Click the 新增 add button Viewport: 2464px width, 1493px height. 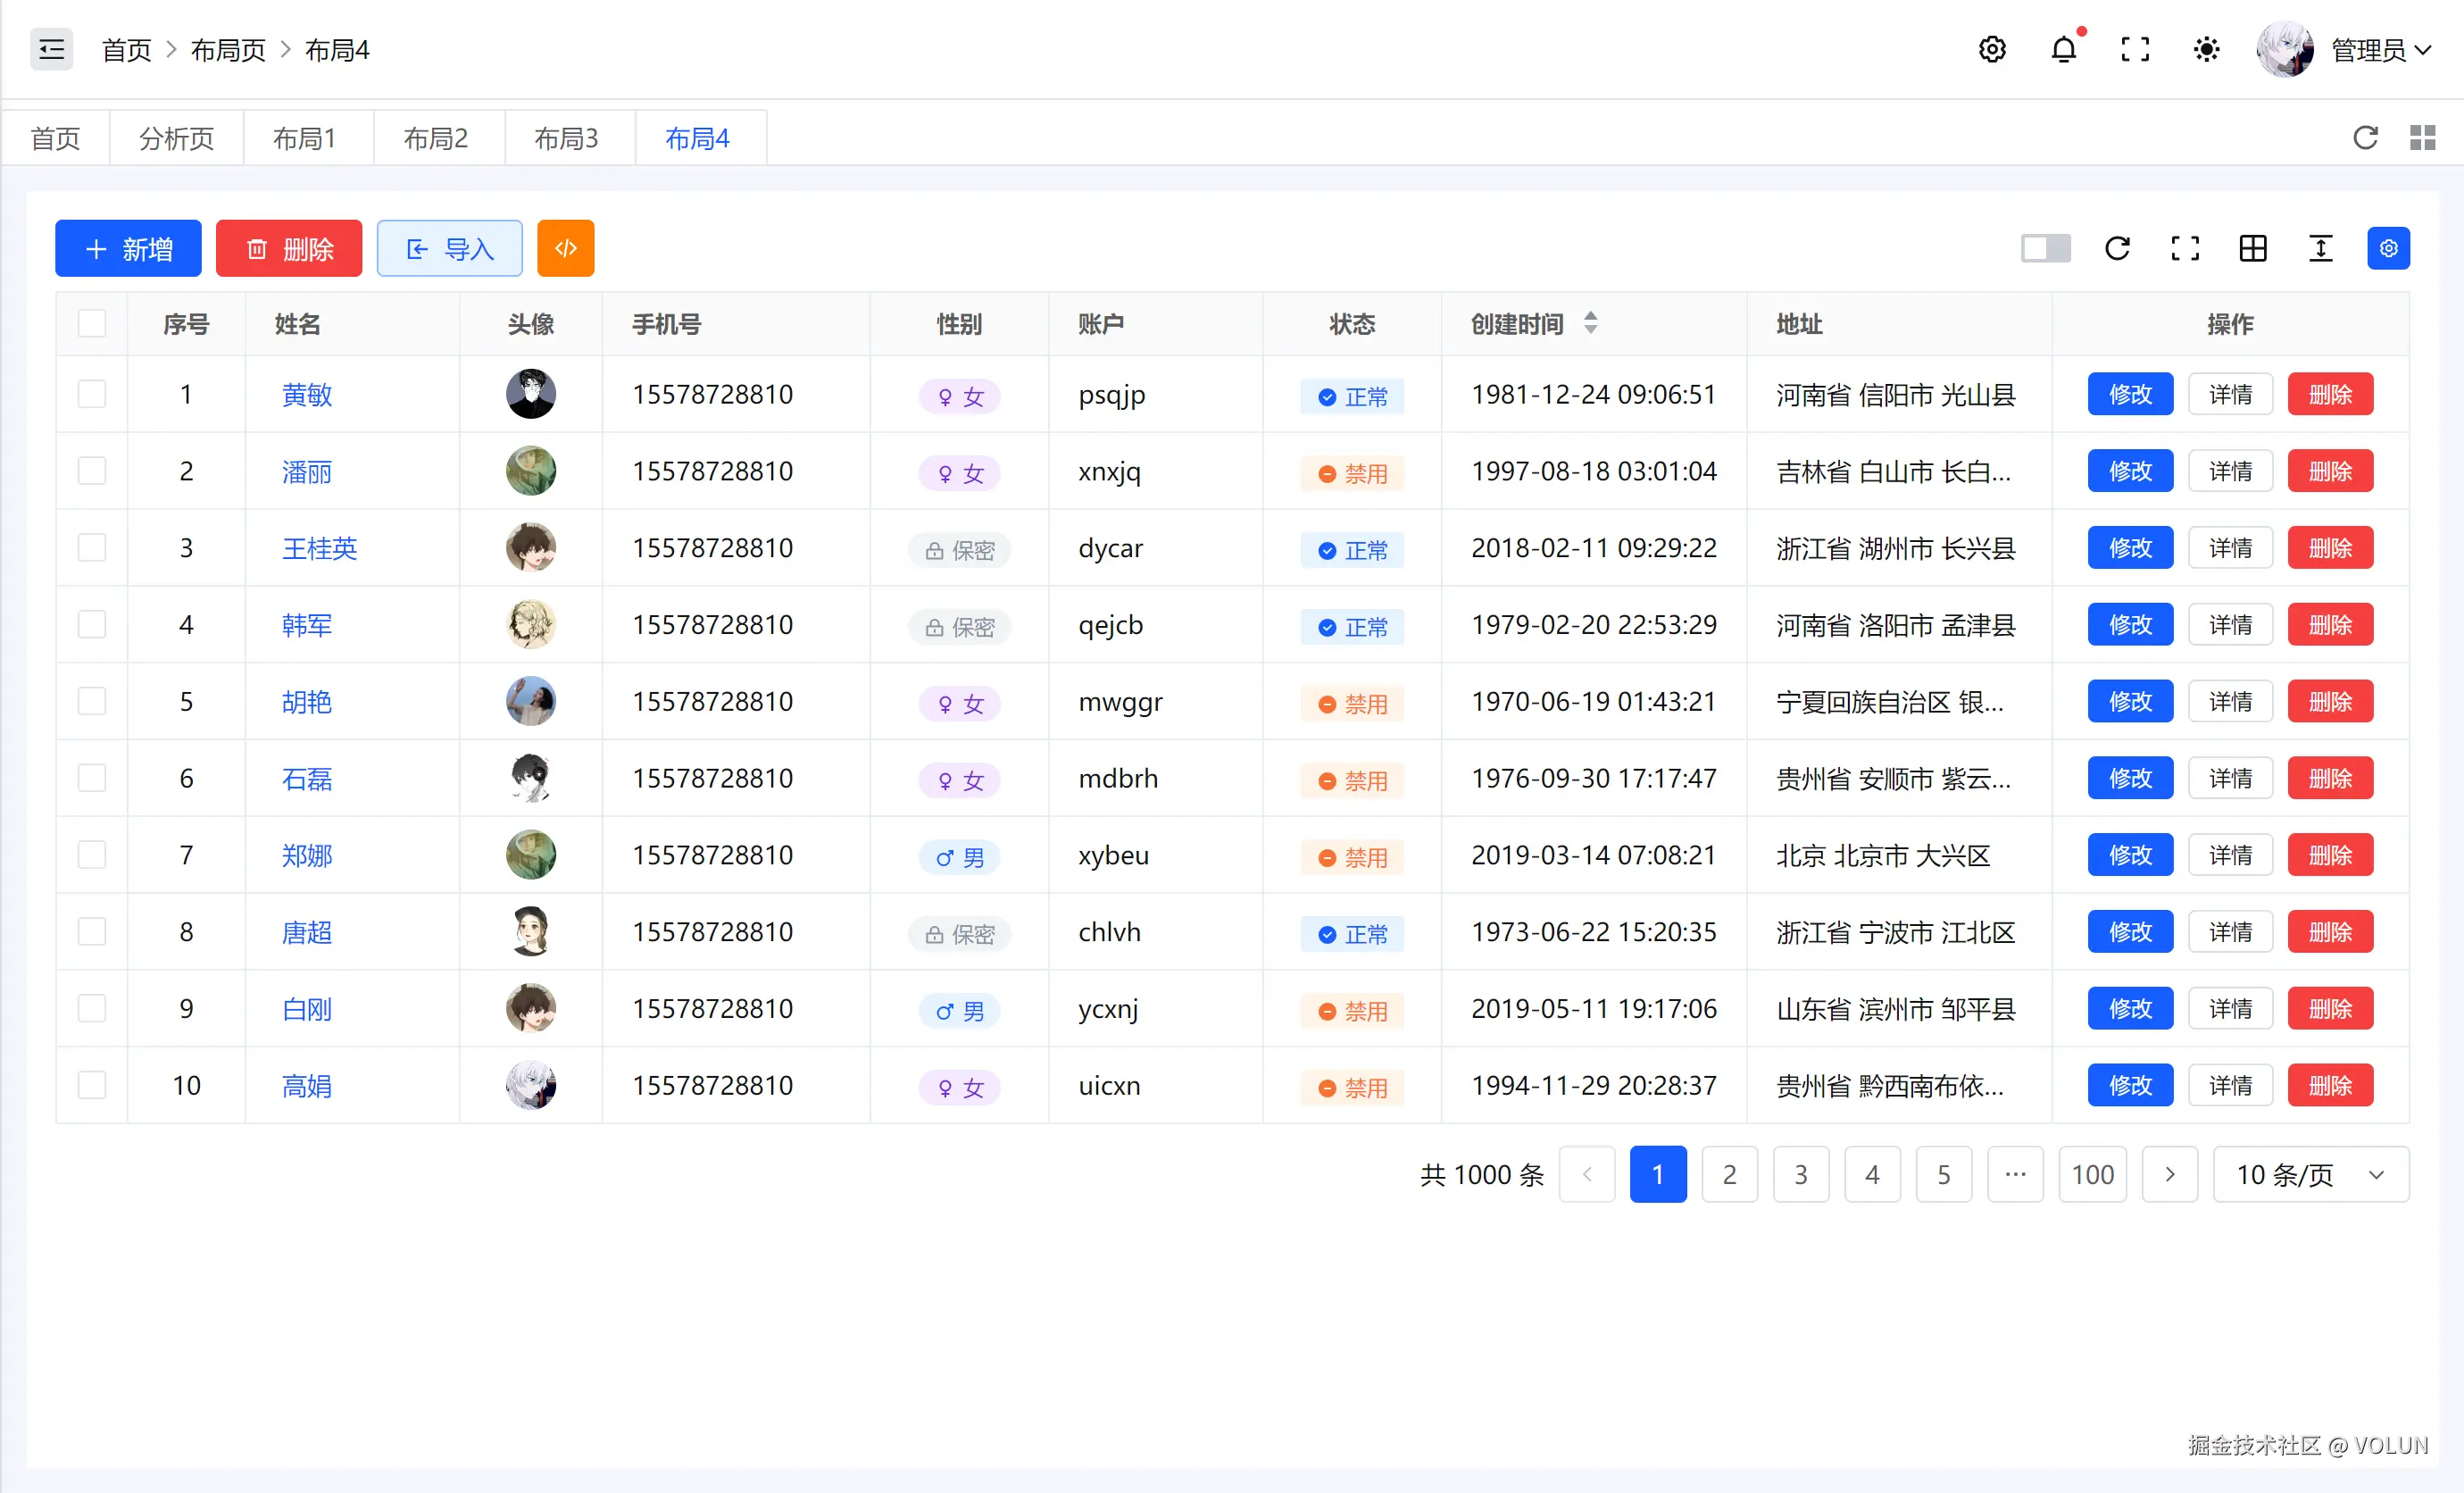pyautogui.click(x=128, y=248)
